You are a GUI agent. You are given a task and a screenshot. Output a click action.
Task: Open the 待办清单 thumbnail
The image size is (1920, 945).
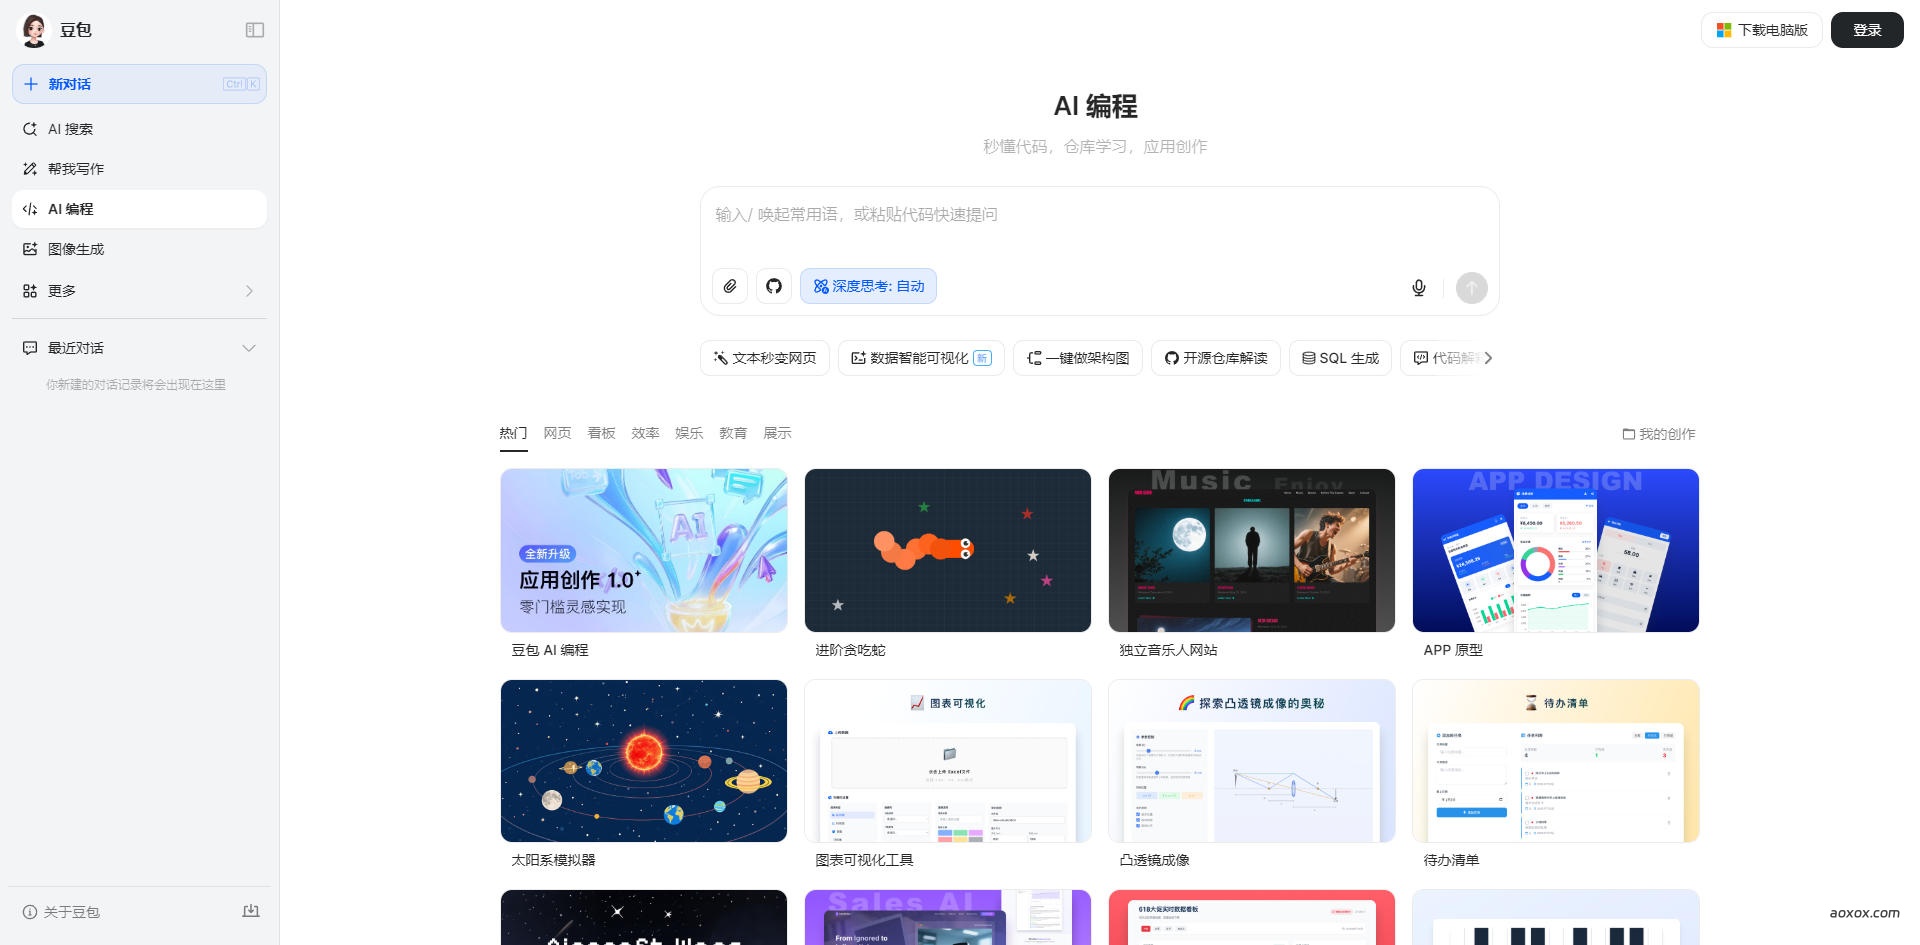1556,761
